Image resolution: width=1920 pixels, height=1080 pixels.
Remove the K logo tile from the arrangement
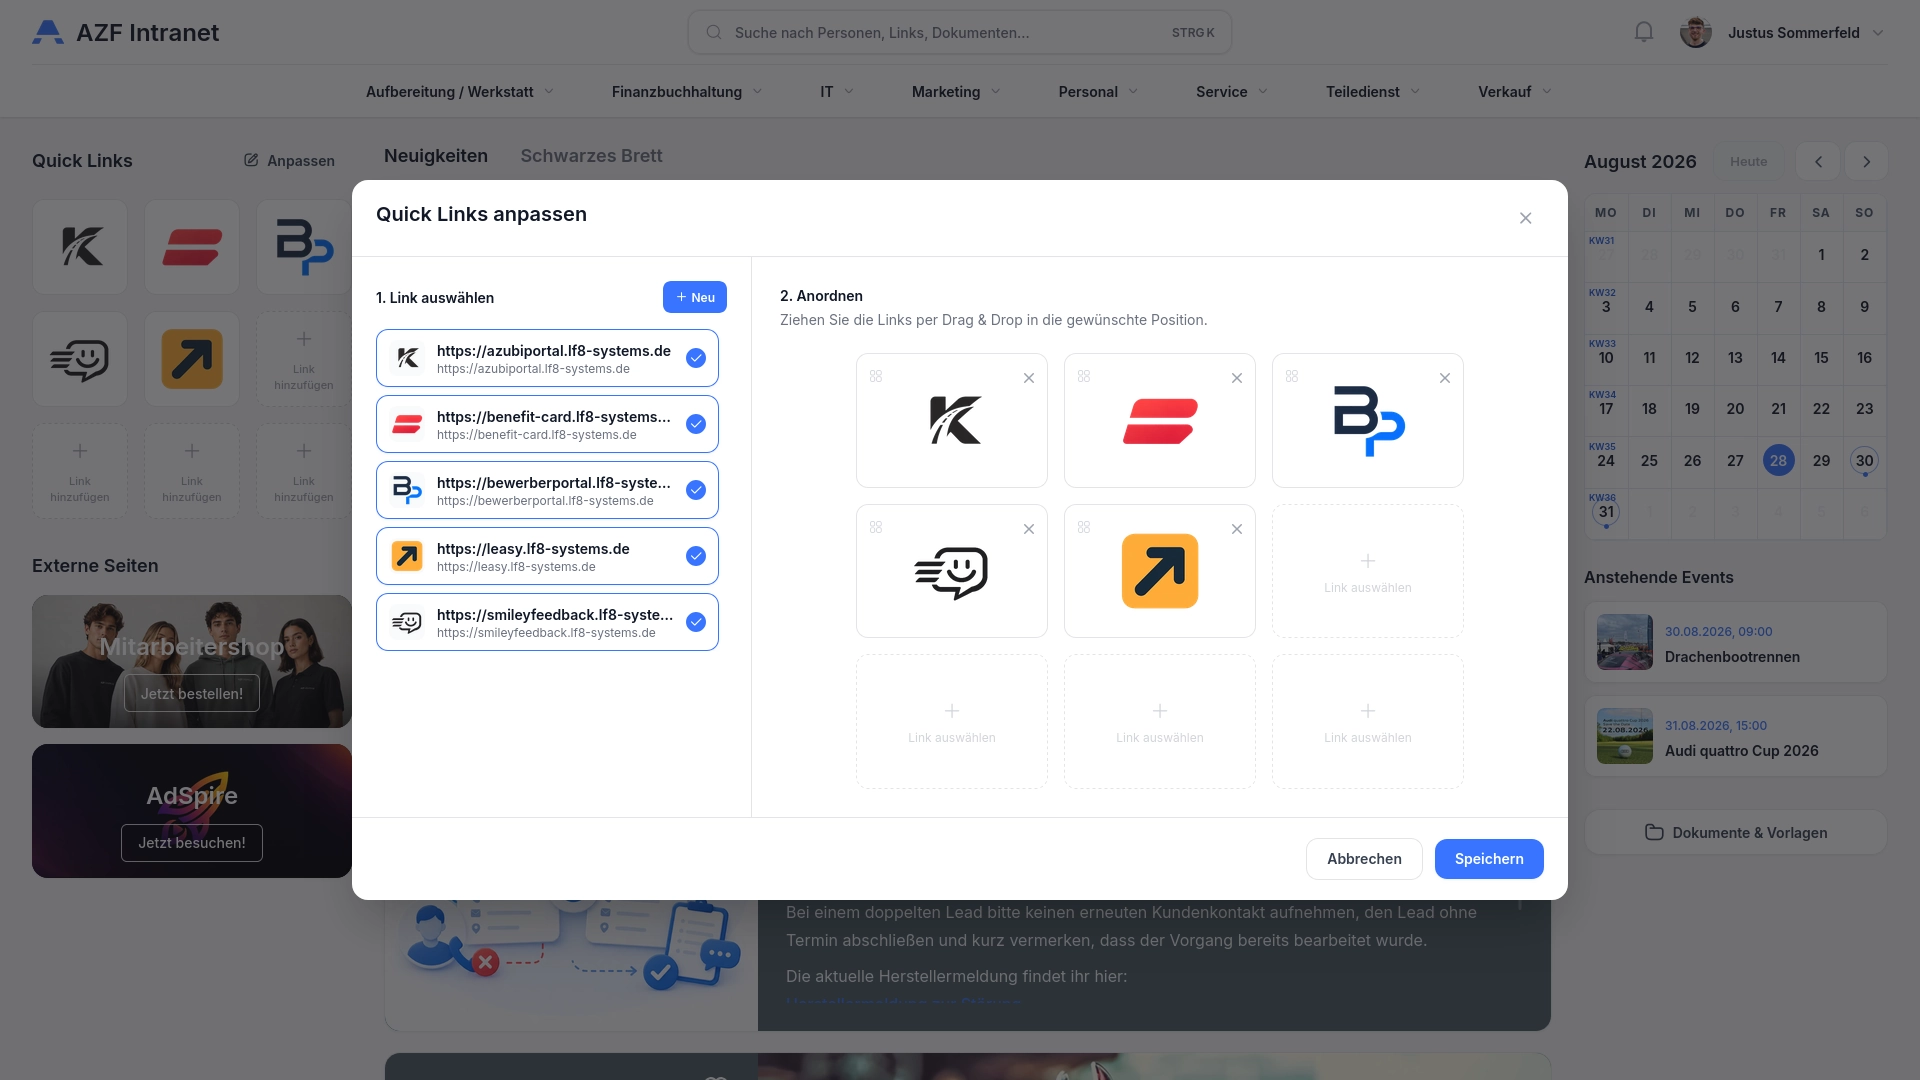1029,378
